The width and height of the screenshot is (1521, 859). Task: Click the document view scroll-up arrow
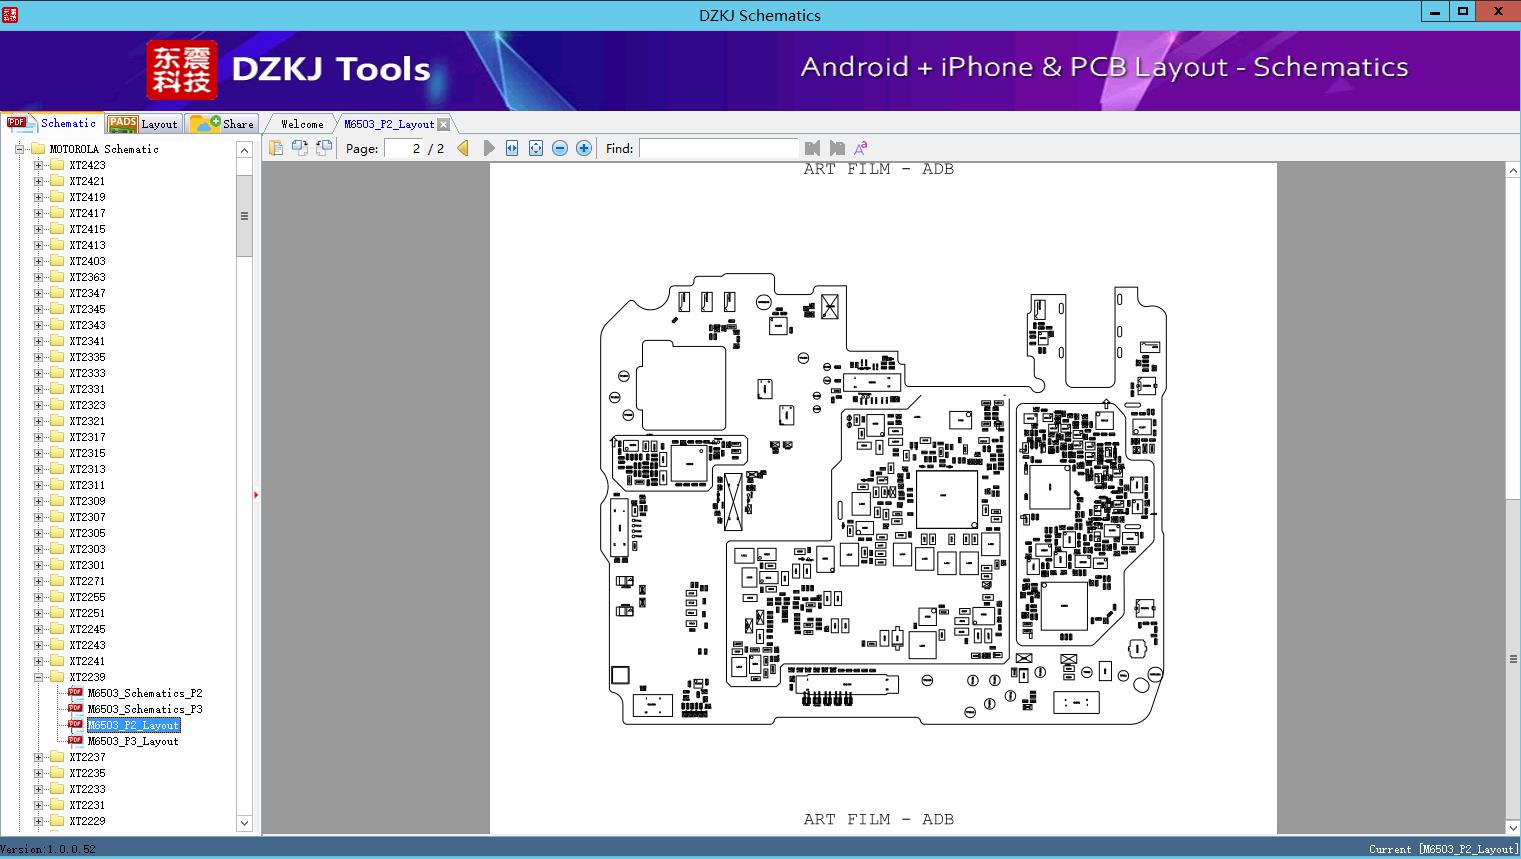point(1513,171)
